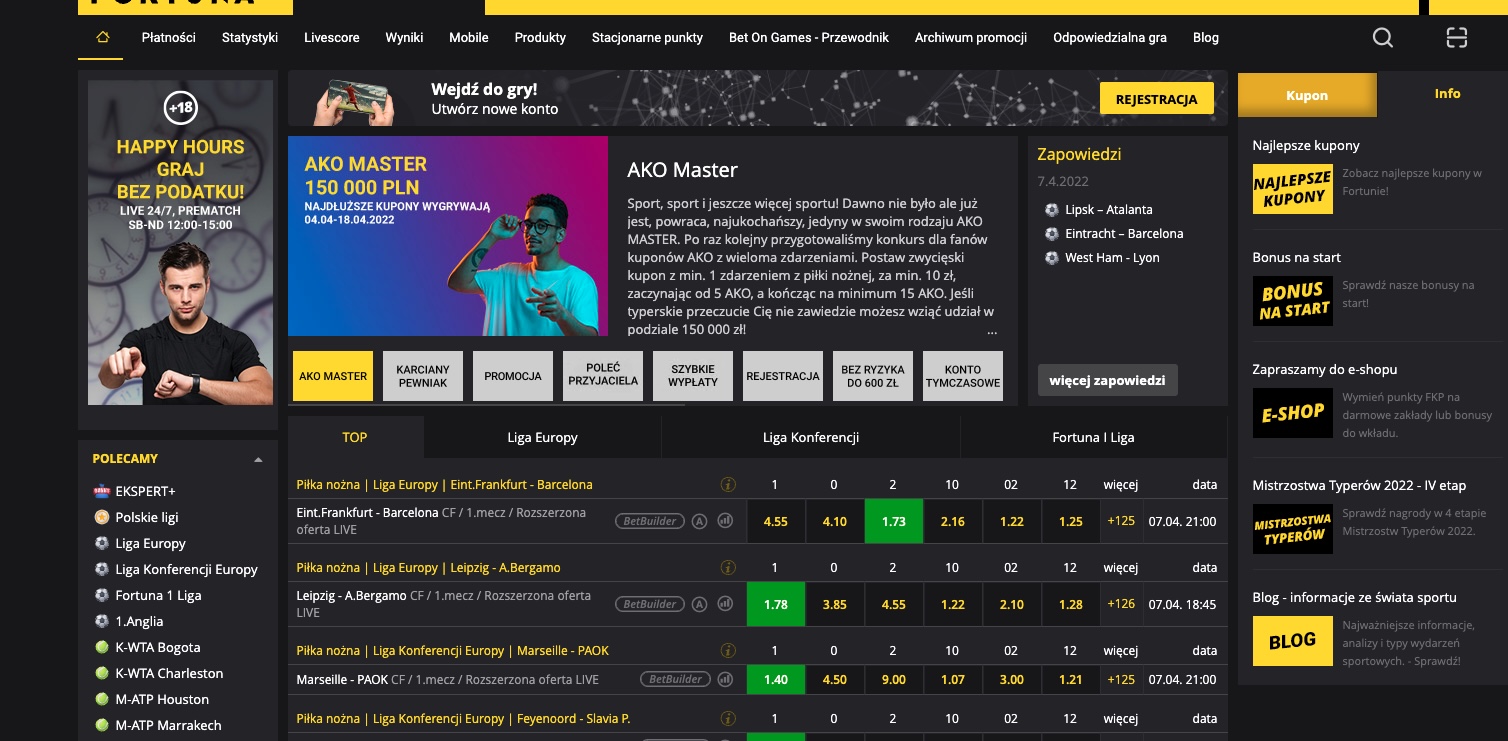This screenshot has width=1508, height=741.
Task: Open statistics icon in Marseille - PAOK row
Action: point(726,680)
